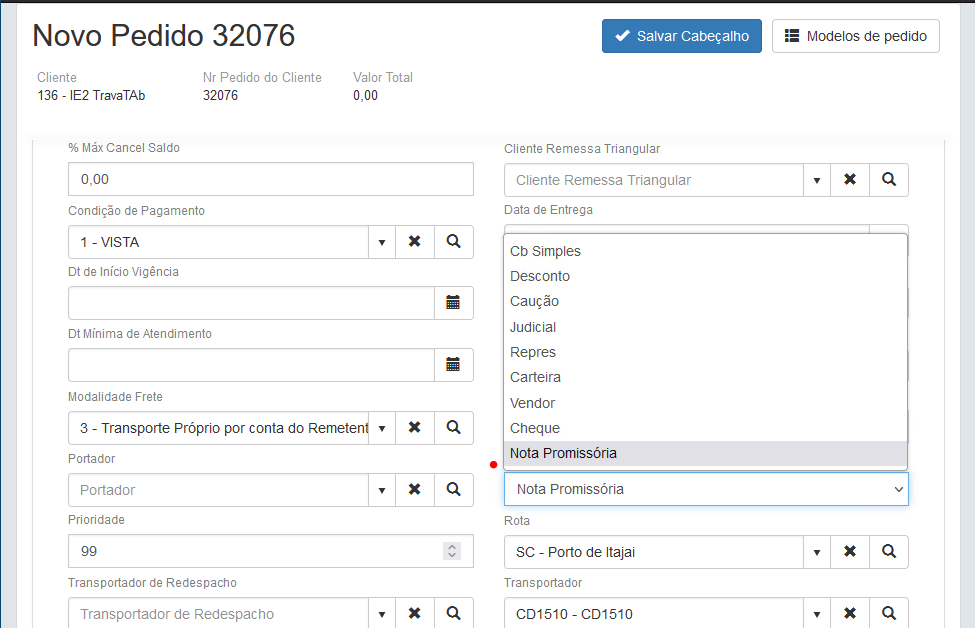The image size is (975, 628).
Task: Clear the Condição de Pagamento field
Action: (x=415, y=242)
